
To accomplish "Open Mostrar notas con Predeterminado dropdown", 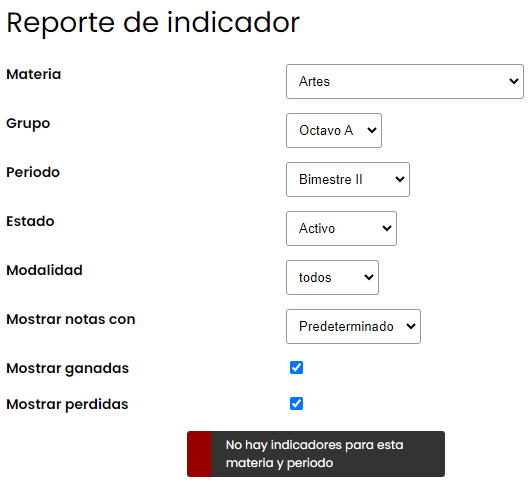I will (353, 327).
